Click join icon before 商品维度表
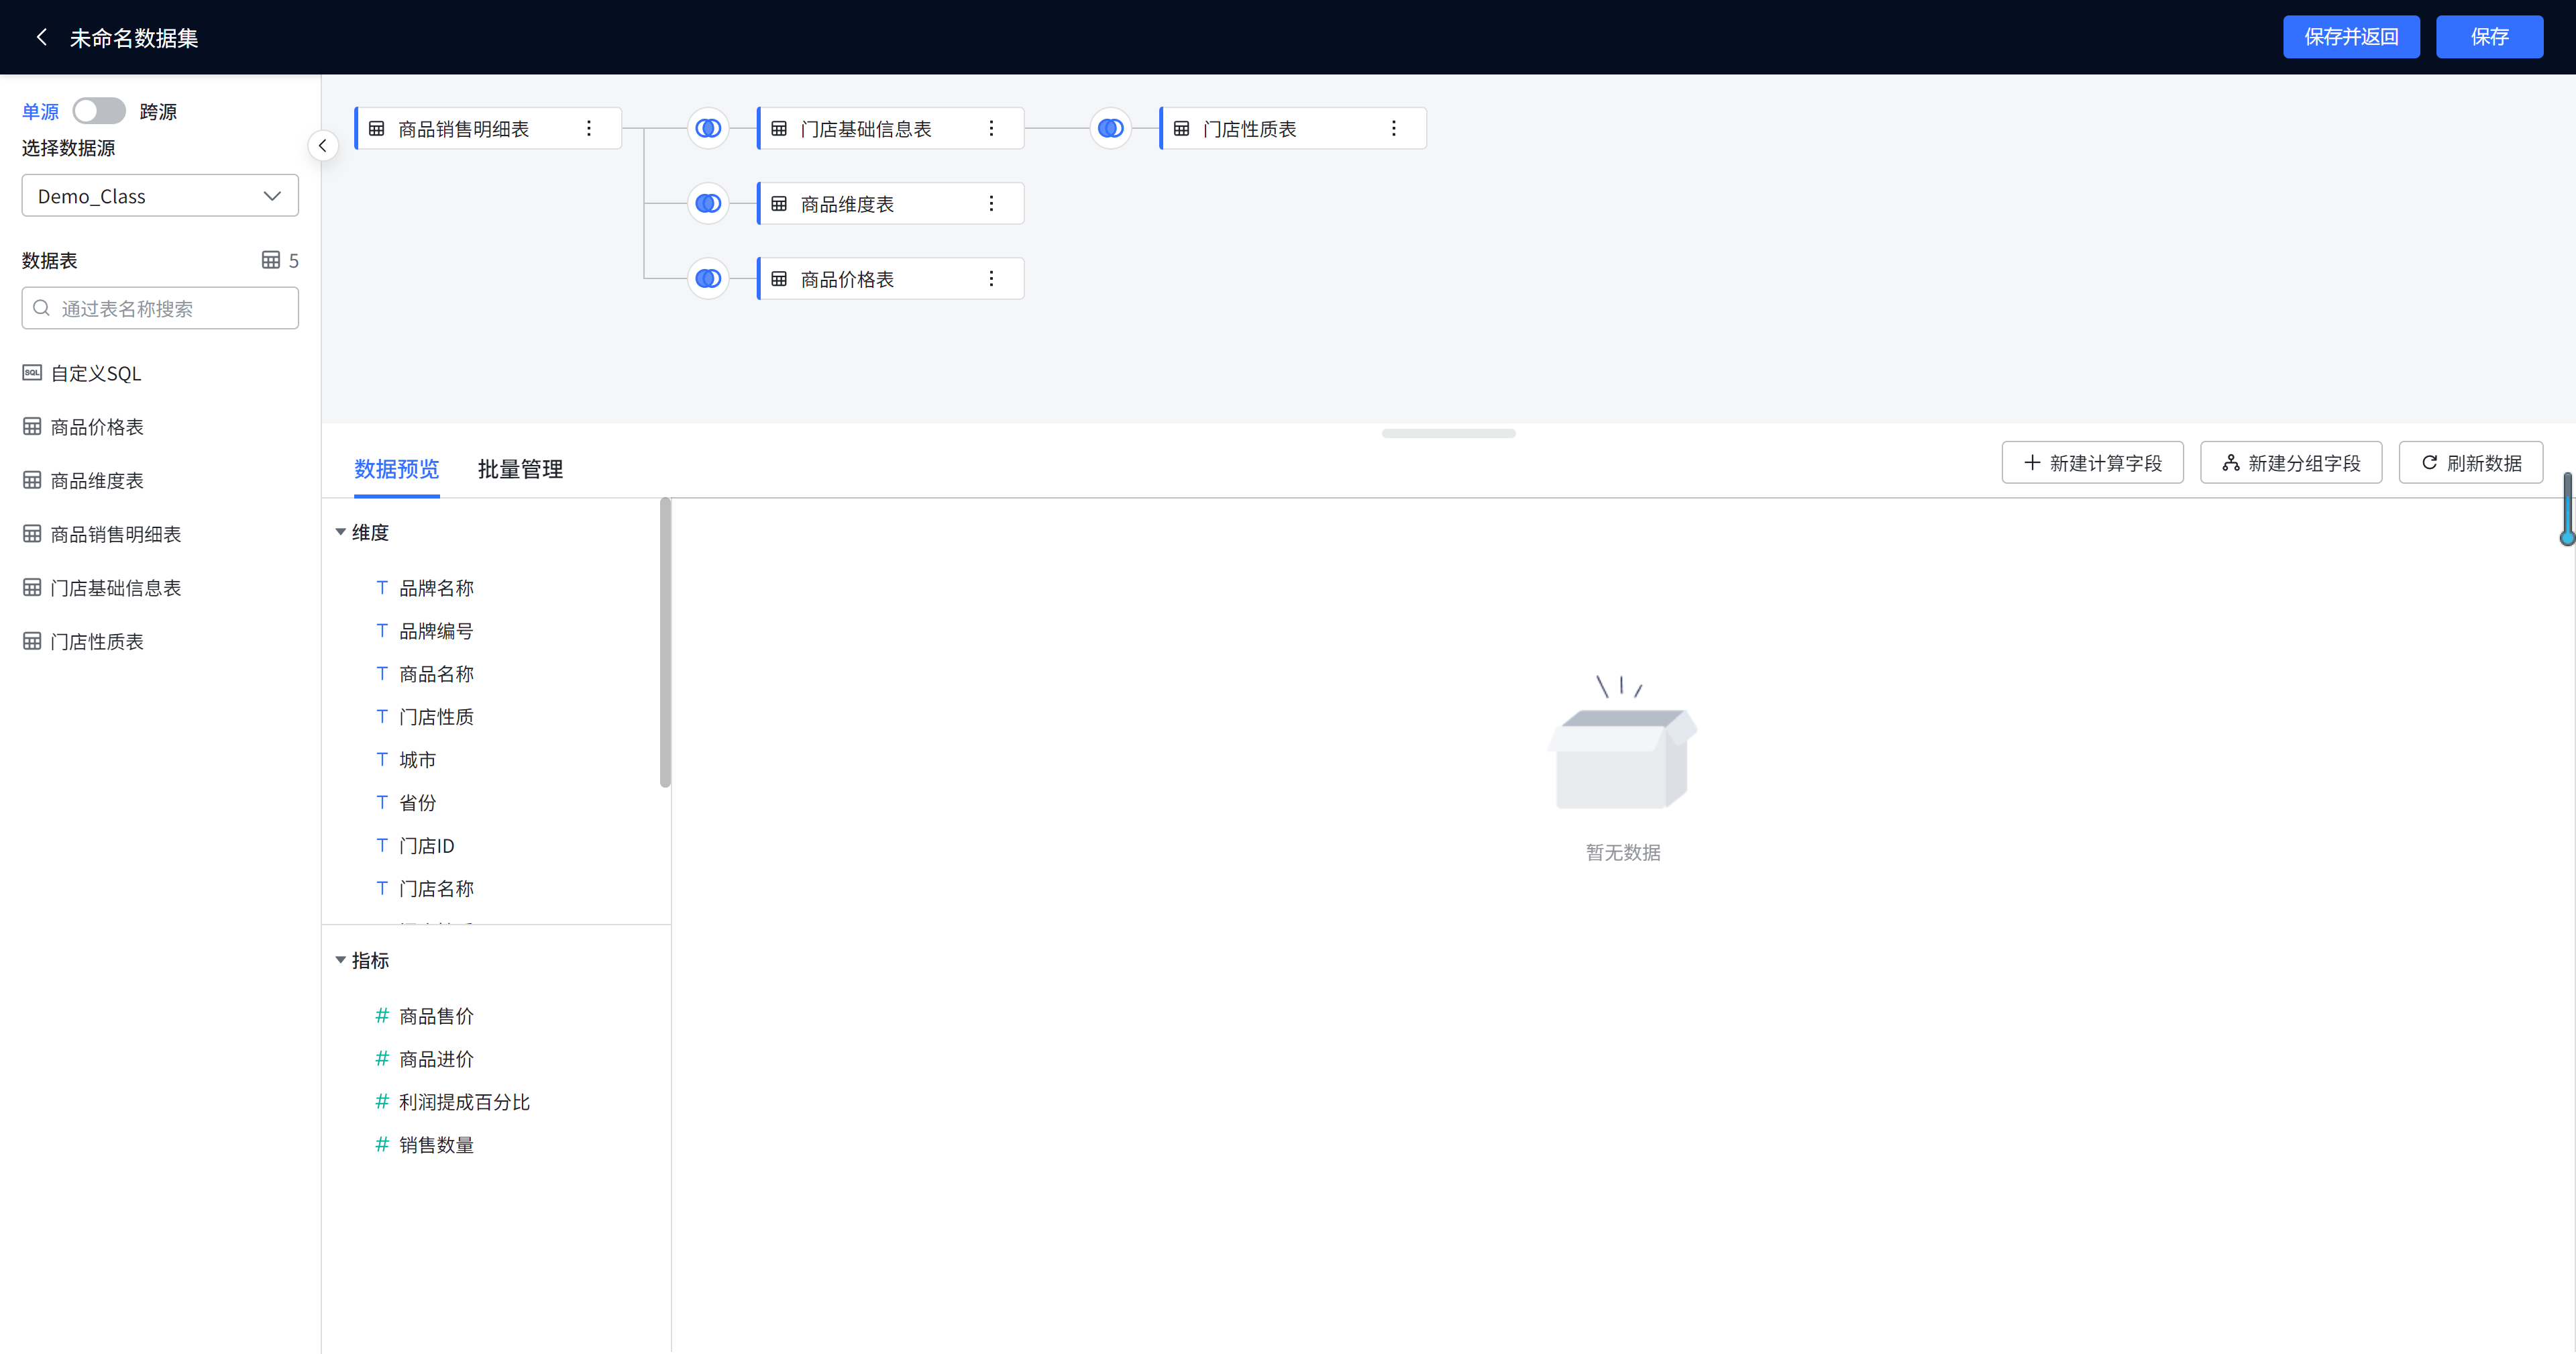The image size is (2576, 1354). click(708, 203)
